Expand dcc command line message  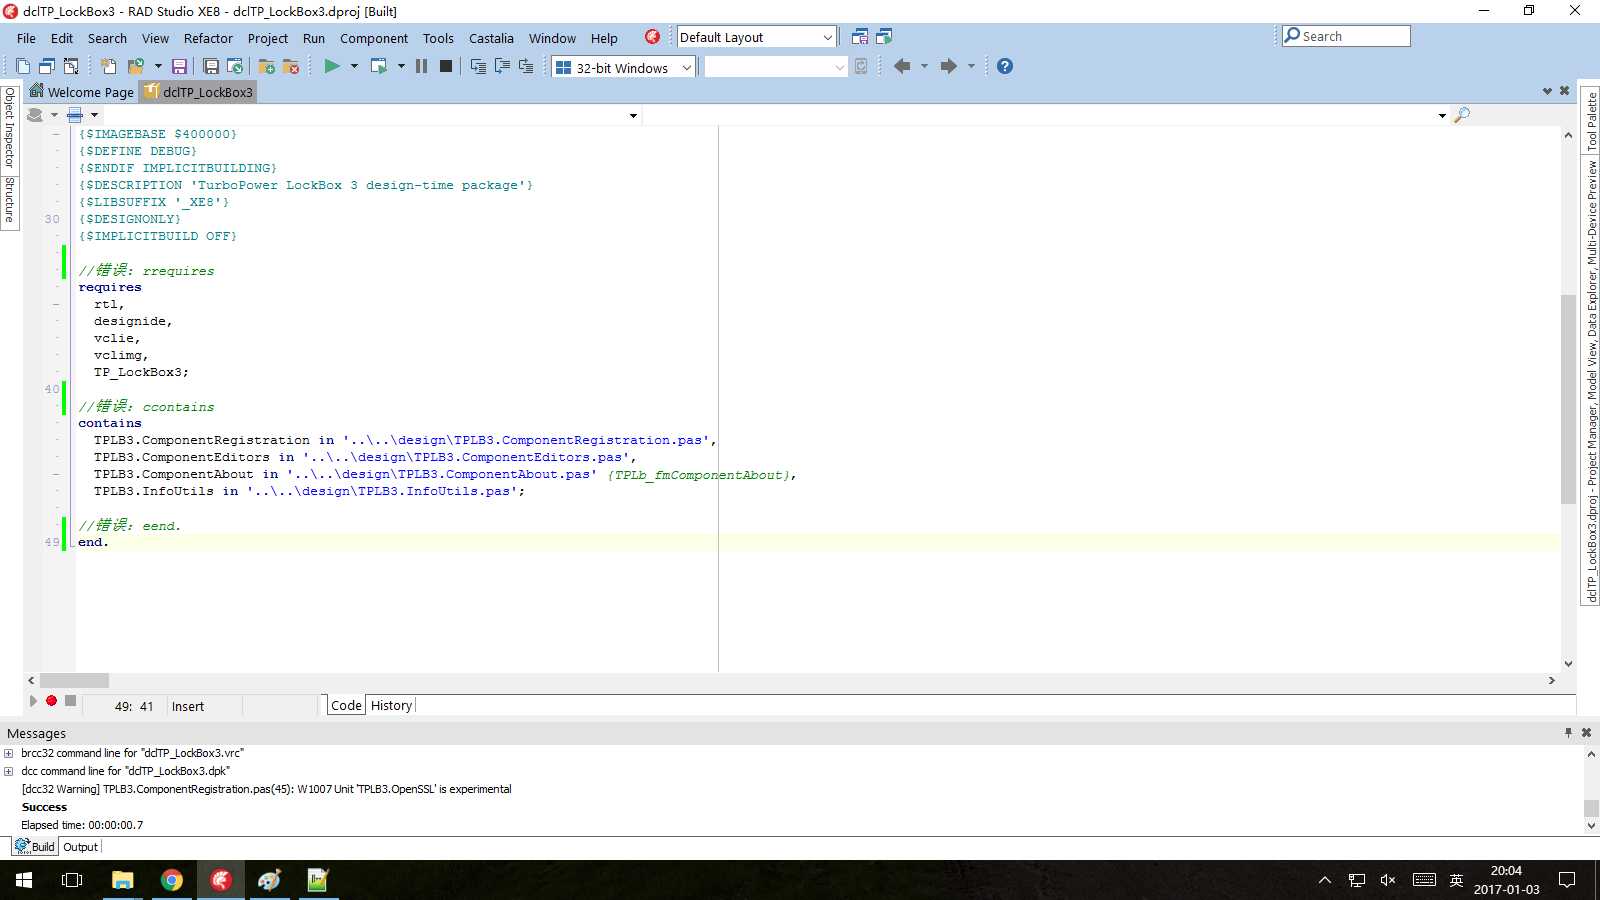(x=9, y=772)
